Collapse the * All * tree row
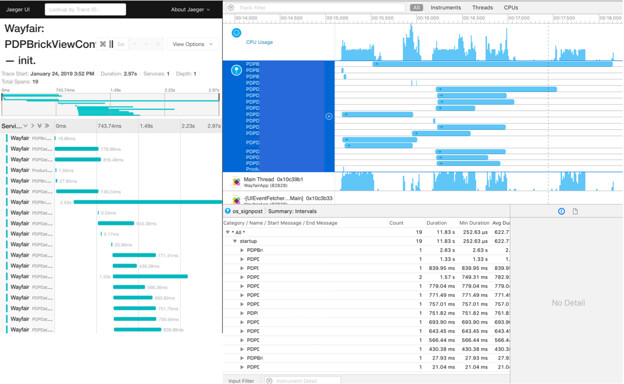 [228, 232]
